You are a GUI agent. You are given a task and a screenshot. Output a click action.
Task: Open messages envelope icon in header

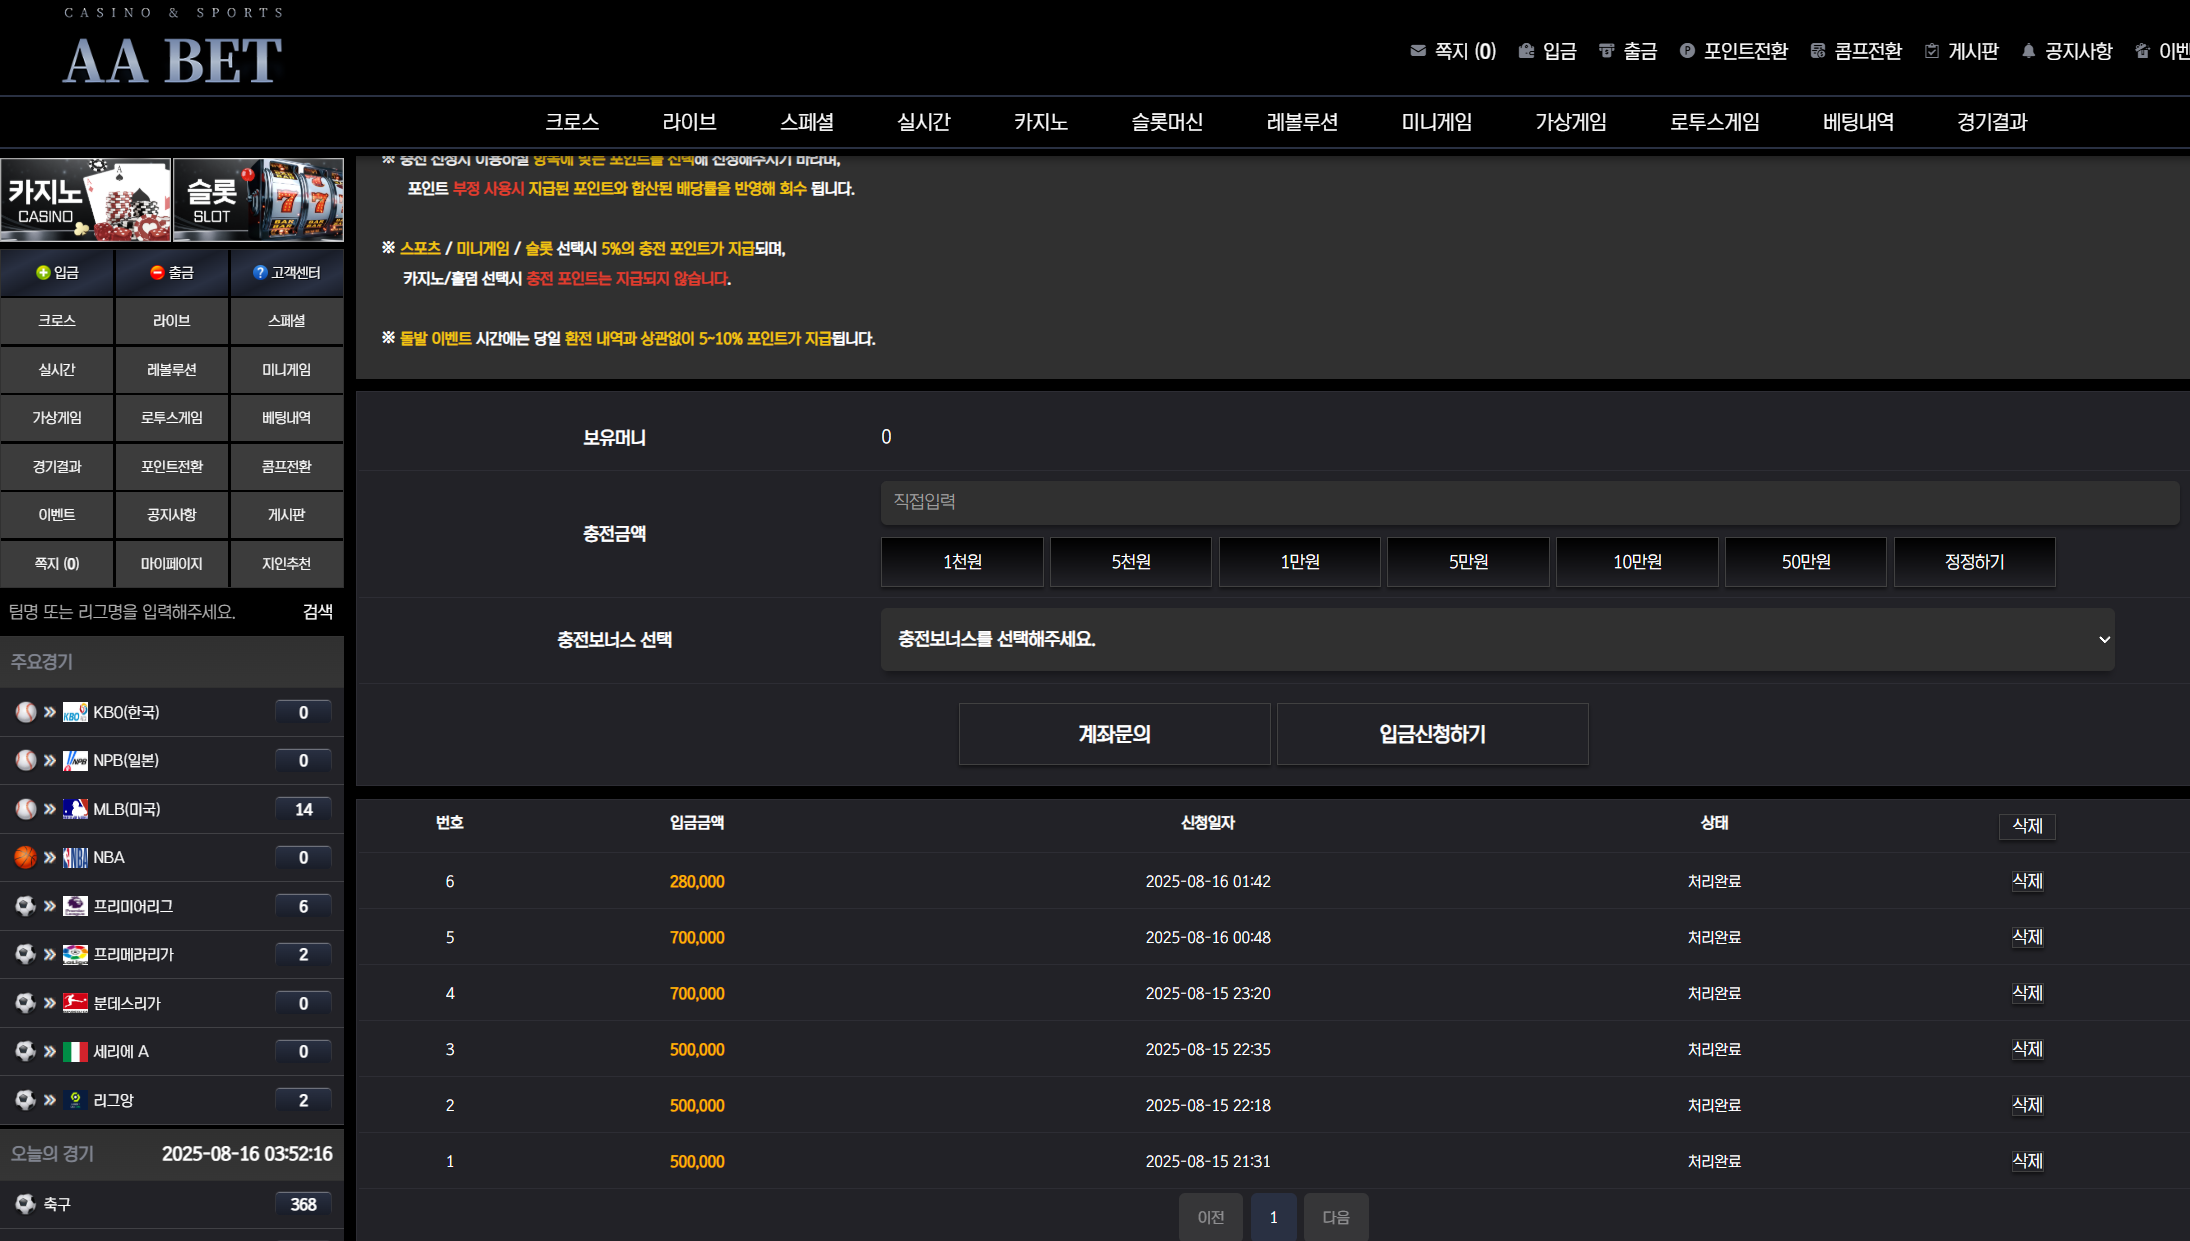coord(1418,51)
